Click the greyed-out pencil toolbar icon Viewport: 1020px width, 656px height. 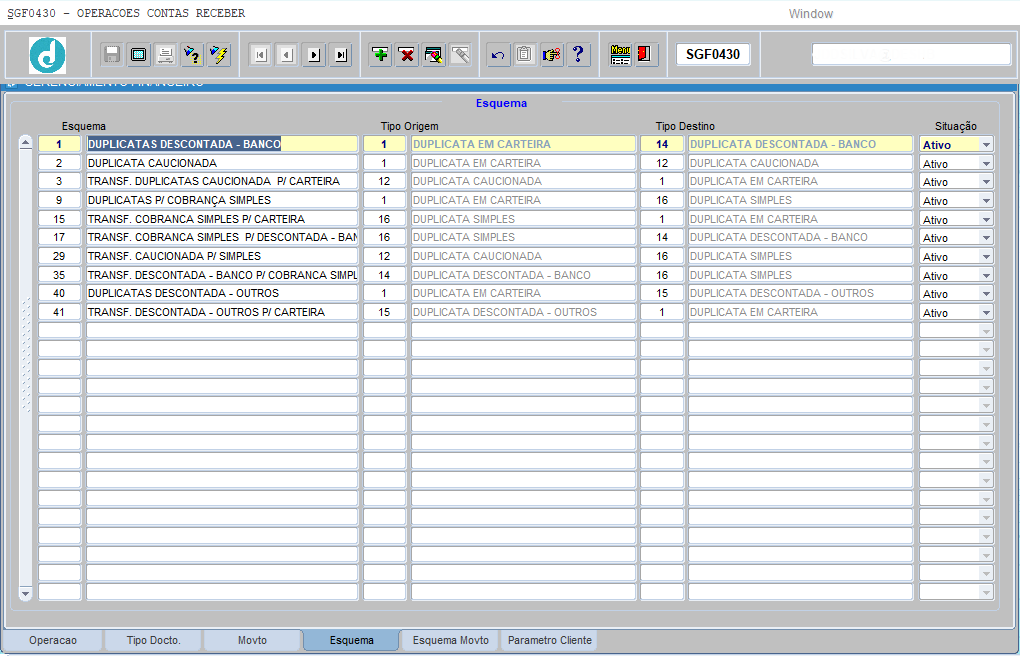pyautogui.click(x=461, y=55)
